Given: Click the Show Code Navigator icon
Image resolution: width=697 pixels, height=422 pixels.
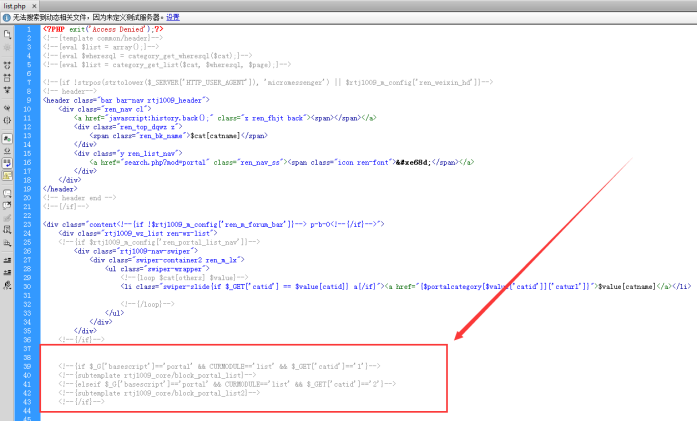Looking at the screenshot, I should (7, 47).
